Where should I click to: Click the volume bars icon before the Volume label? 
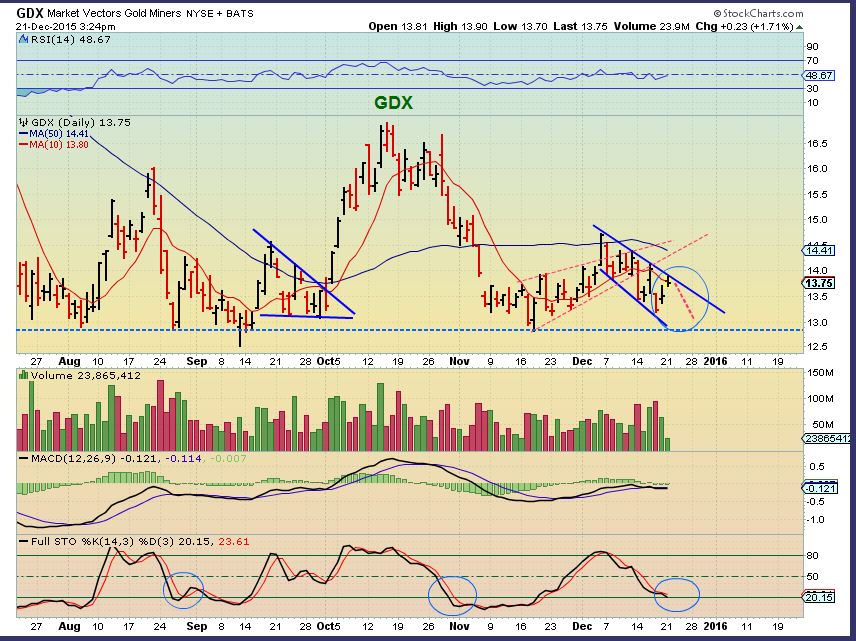tap(23, 375)
